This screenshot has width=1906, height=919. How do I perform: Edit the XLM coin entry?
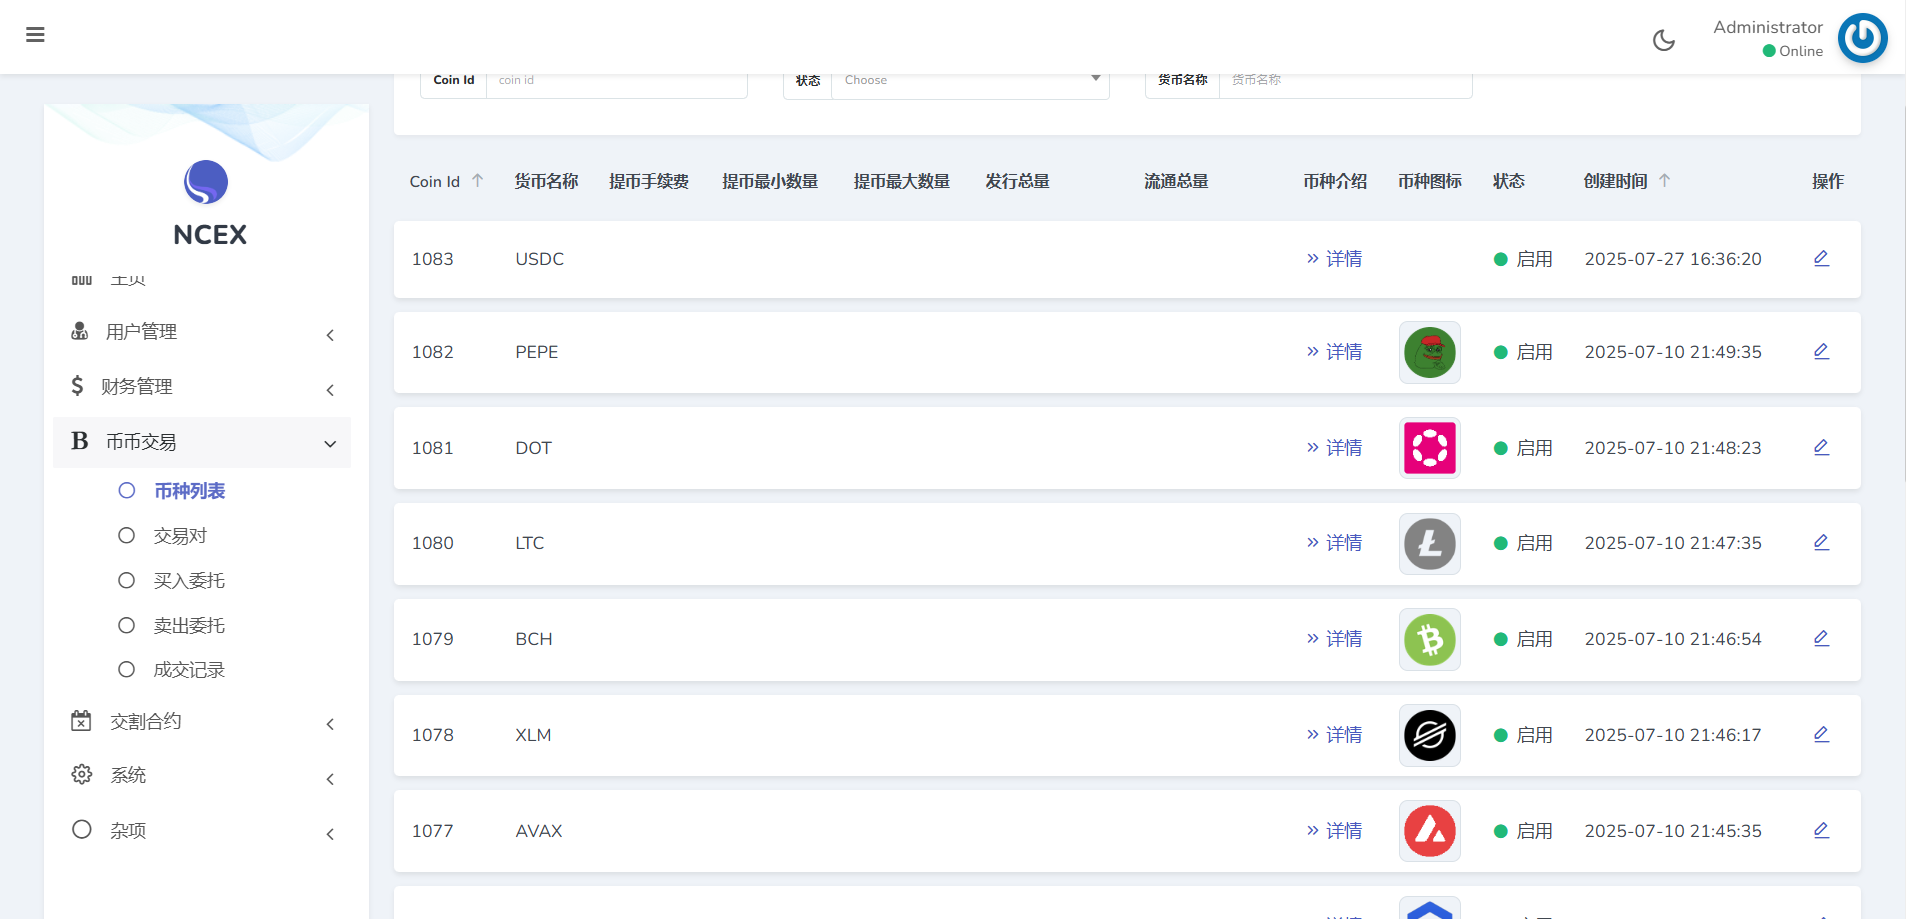1821,735
